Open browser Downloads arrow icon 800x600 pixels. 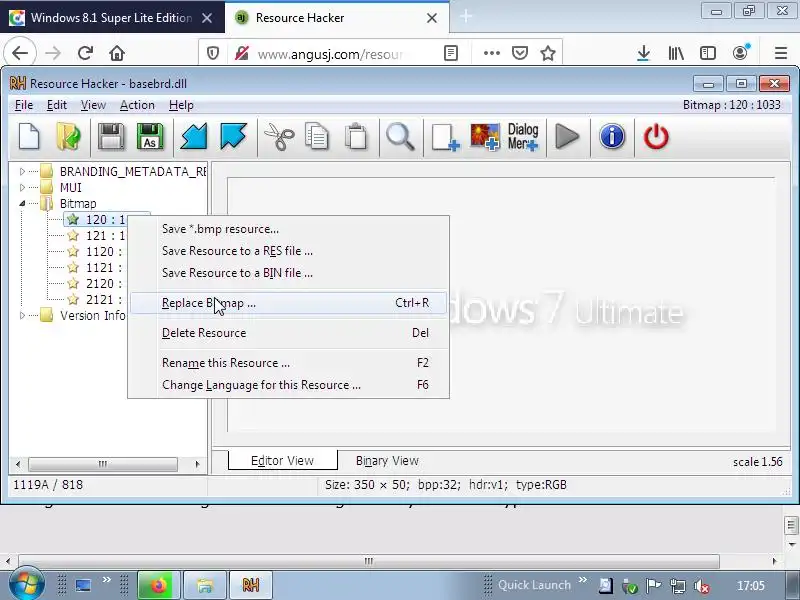click(644, 53)
